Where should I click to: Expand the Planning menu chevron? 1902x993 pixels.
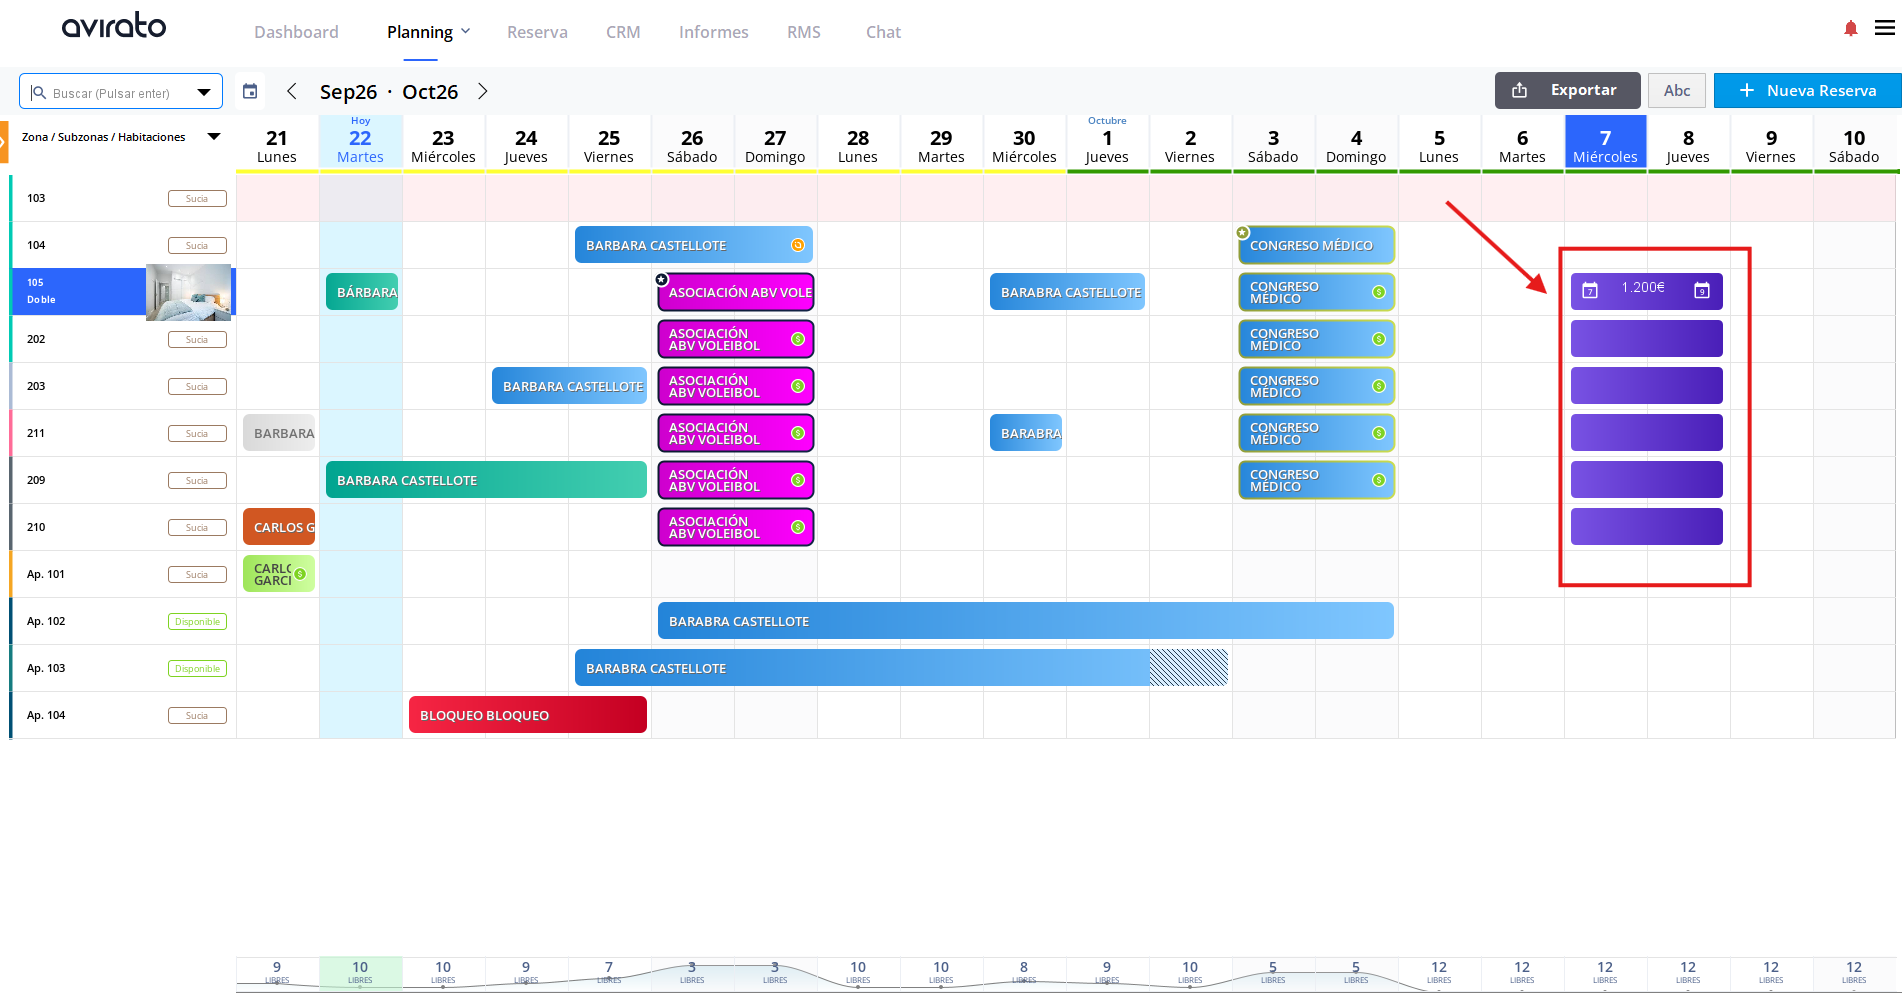(x=465, y=31)
